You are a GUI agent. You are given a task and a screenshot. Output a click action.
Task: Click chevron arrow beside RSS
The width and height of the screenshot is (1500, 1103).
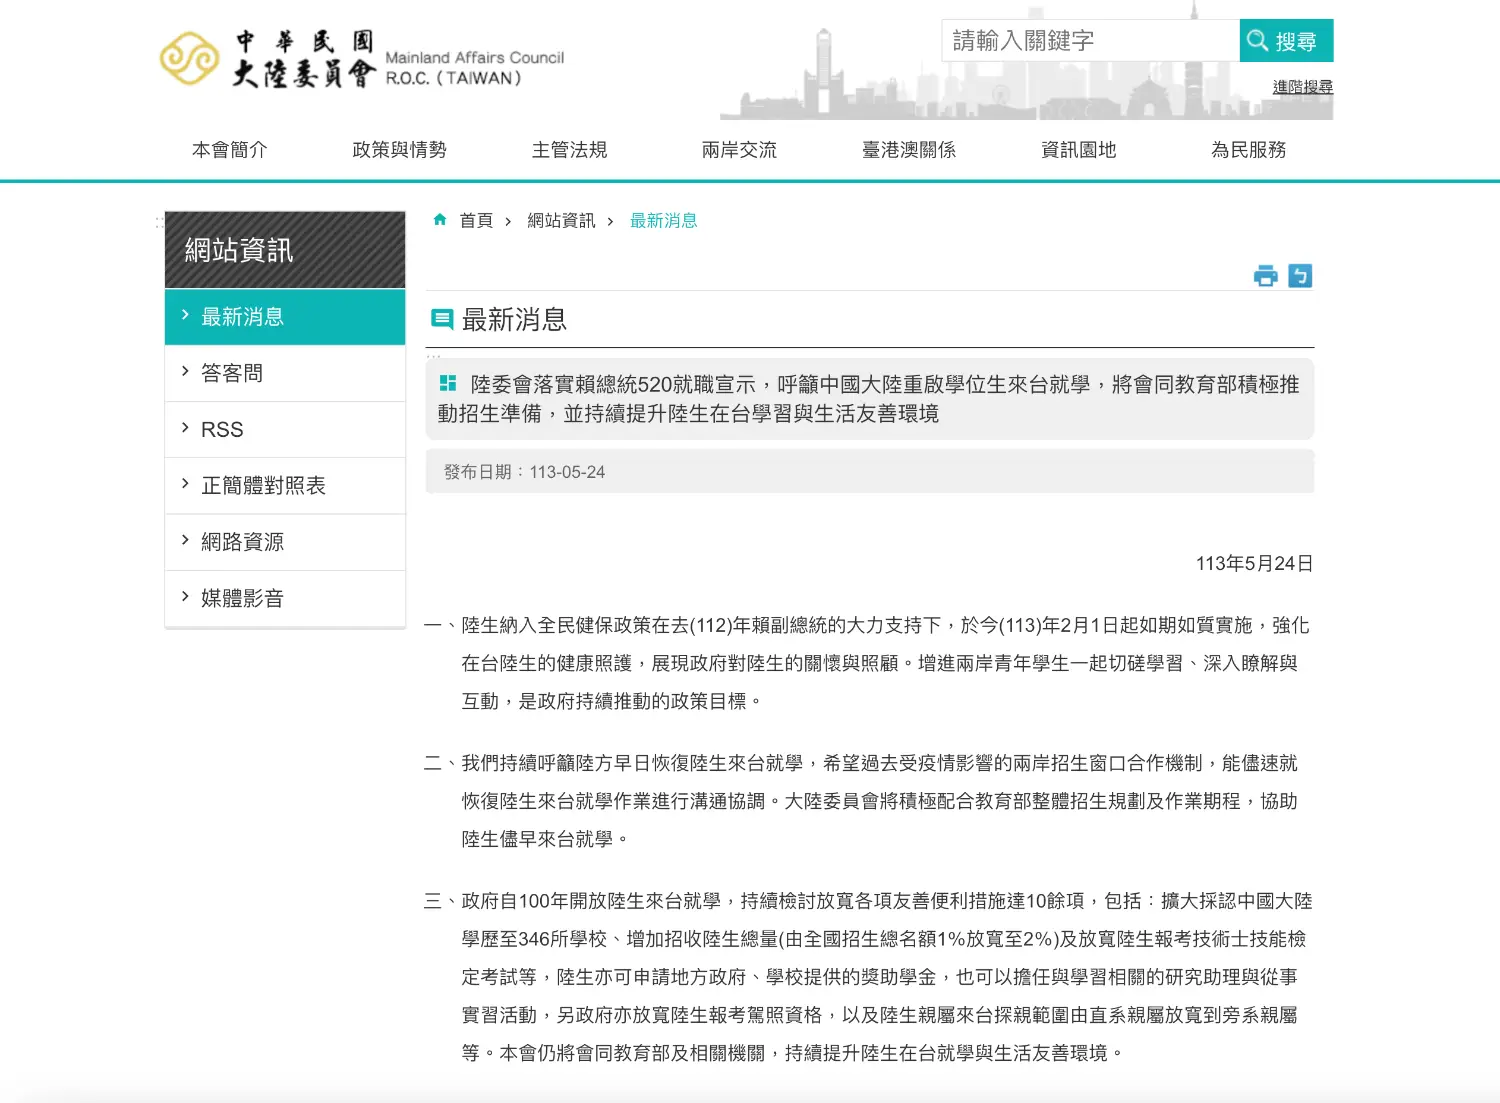[185, 428]
